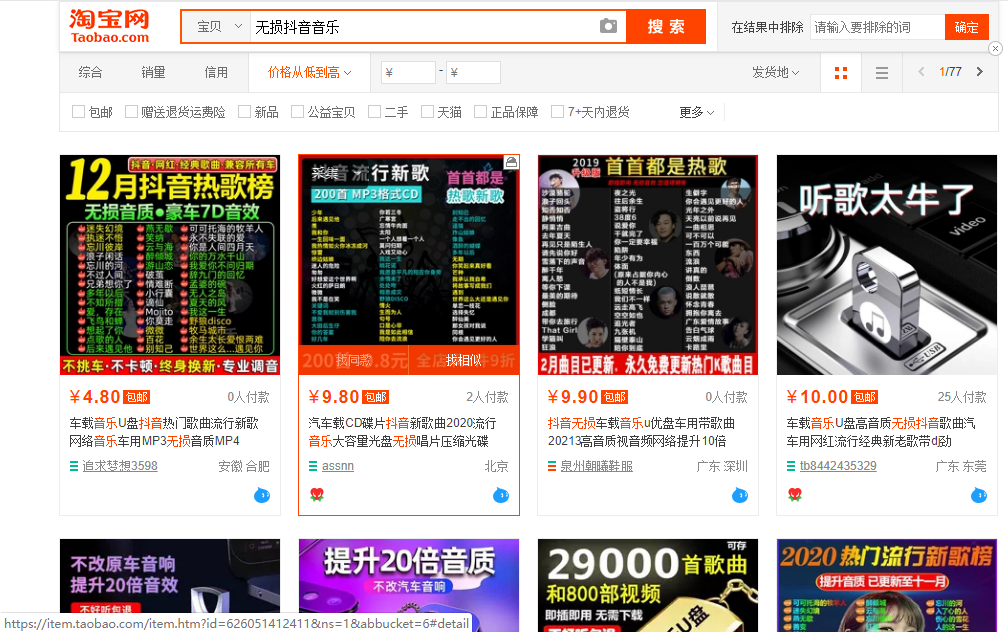Open seller link 追求梦想3598
The image size is (1008, 632).
pyautogui.click(x=120, y=466)
